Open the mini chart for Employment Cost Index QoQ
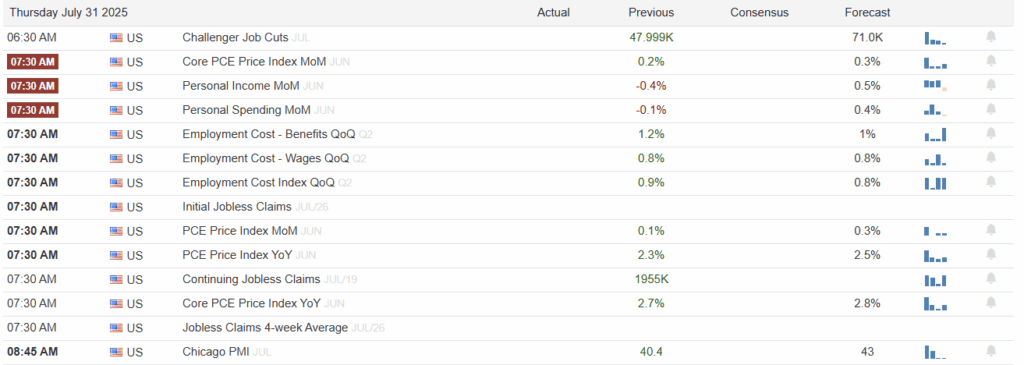Screen dimensions: 1024x365 [935, 182]
